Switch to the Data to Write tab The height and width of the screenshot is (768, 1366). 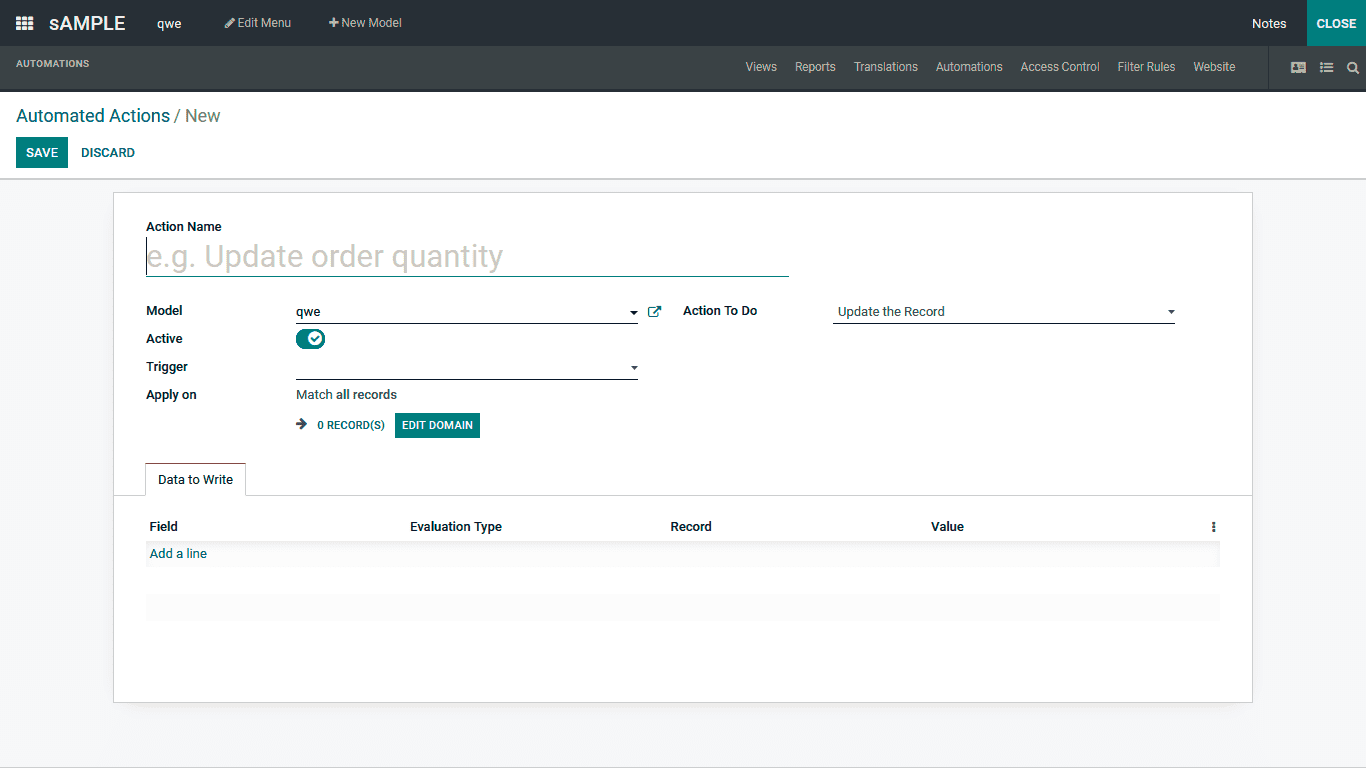click(x=195, y=479)
